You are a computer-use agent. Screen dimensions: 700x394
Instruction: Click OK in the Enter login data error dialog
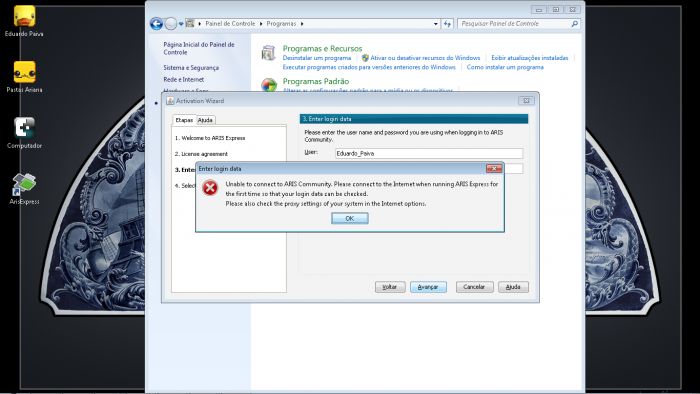(350, 218)
